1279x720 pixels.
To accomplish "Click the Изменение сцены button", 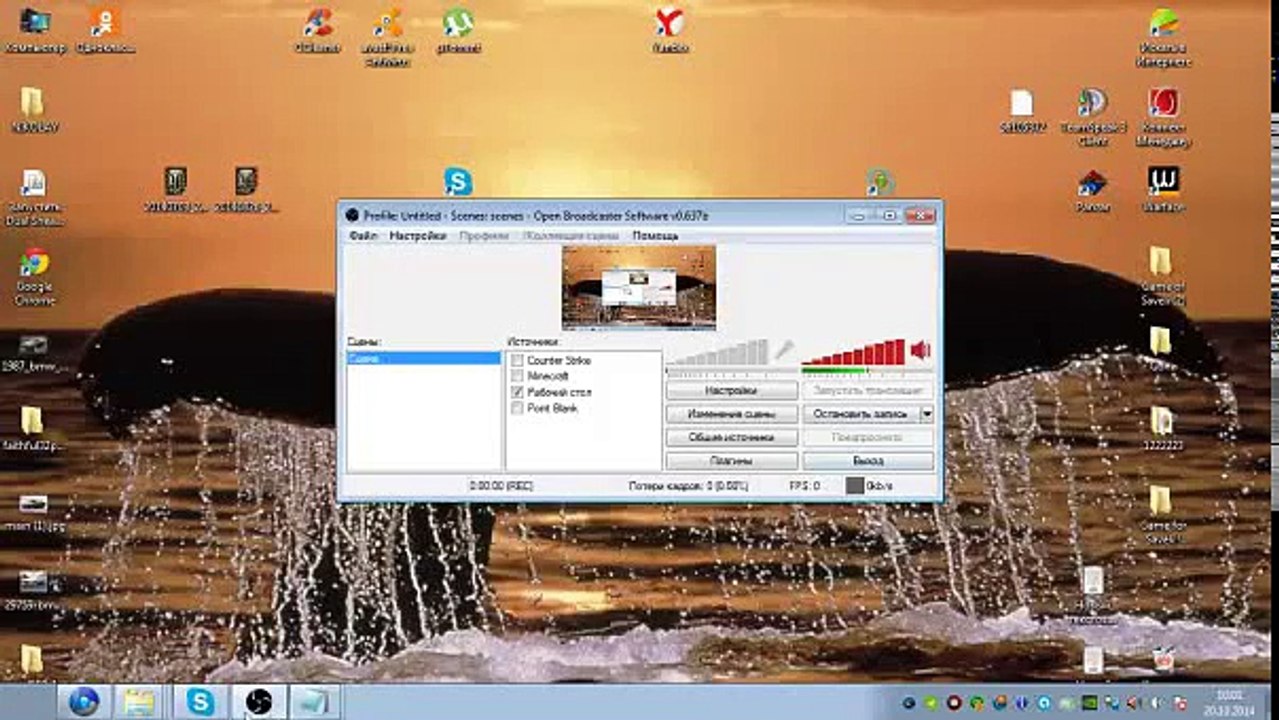I will tap(732, 413).
